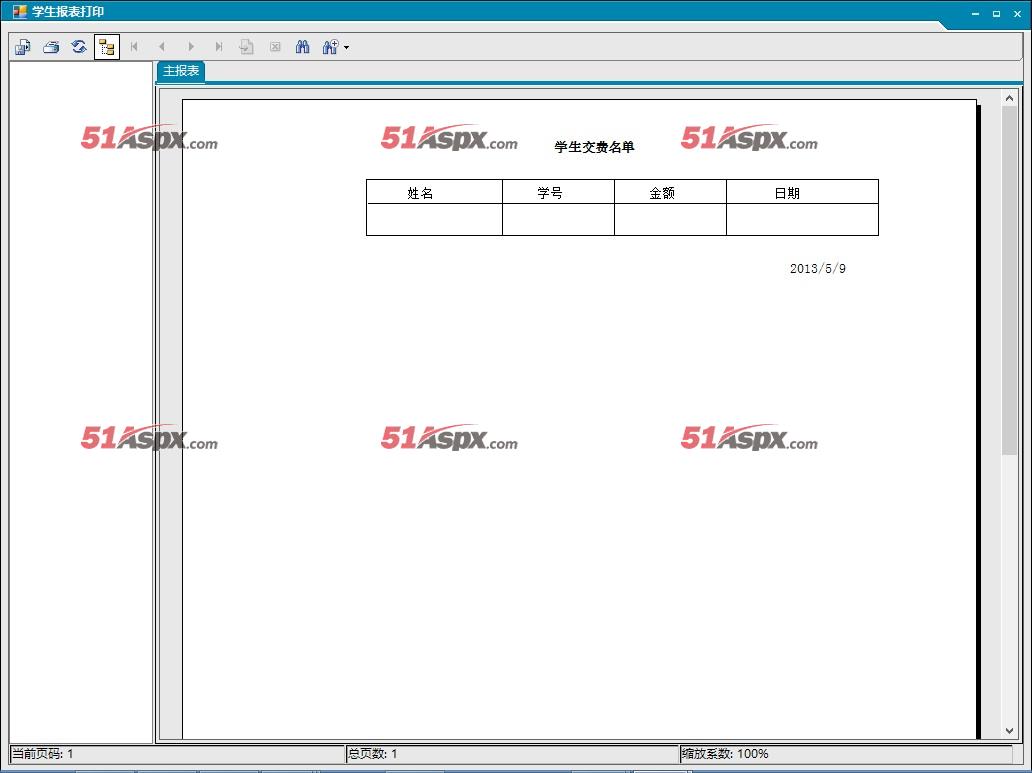The image size is (1032, 773).
Task: Refresh the report data
Action: pyautogui.click(x=79, y=47)
